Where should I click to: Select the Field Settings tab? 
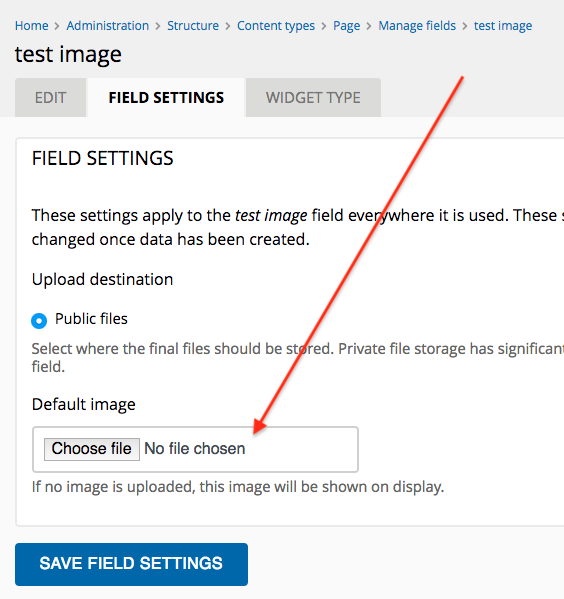click(x=166, y=97)
